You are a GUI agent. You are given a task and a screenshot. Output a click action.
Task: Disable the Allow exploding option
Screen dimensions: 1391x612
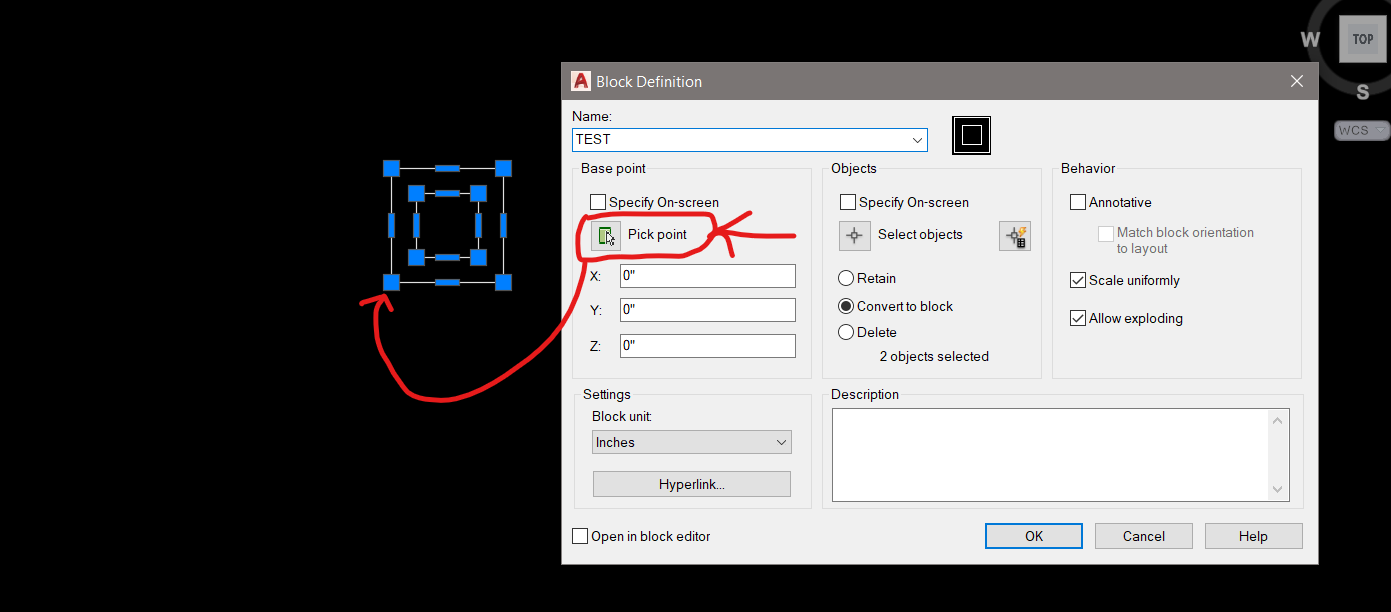(1077, 318)
